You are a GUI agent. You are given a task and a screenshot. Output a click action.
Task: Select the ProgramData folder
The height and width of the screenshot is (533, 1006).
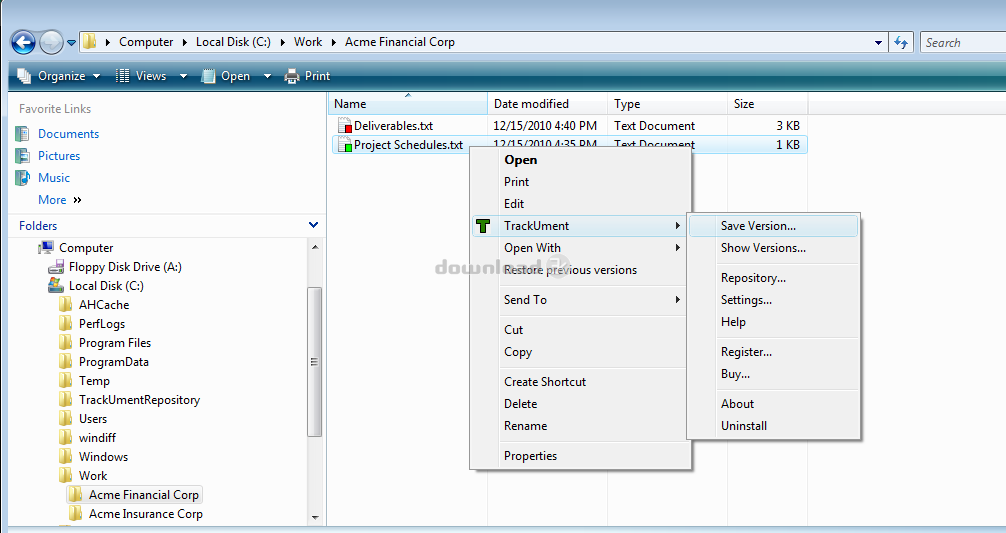114,362
